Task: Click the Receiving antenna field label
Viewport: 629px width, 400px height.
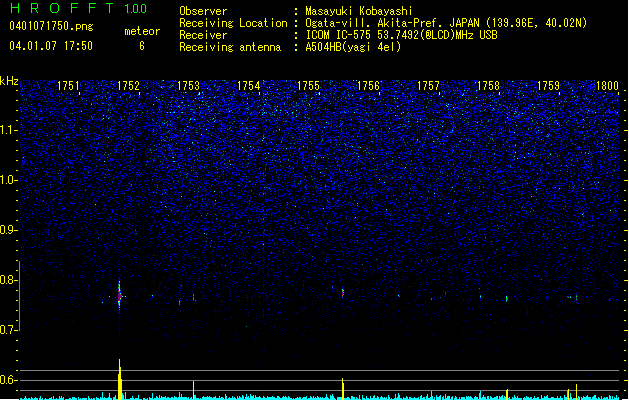Action: pyautogui.click(x=230, y=47)
